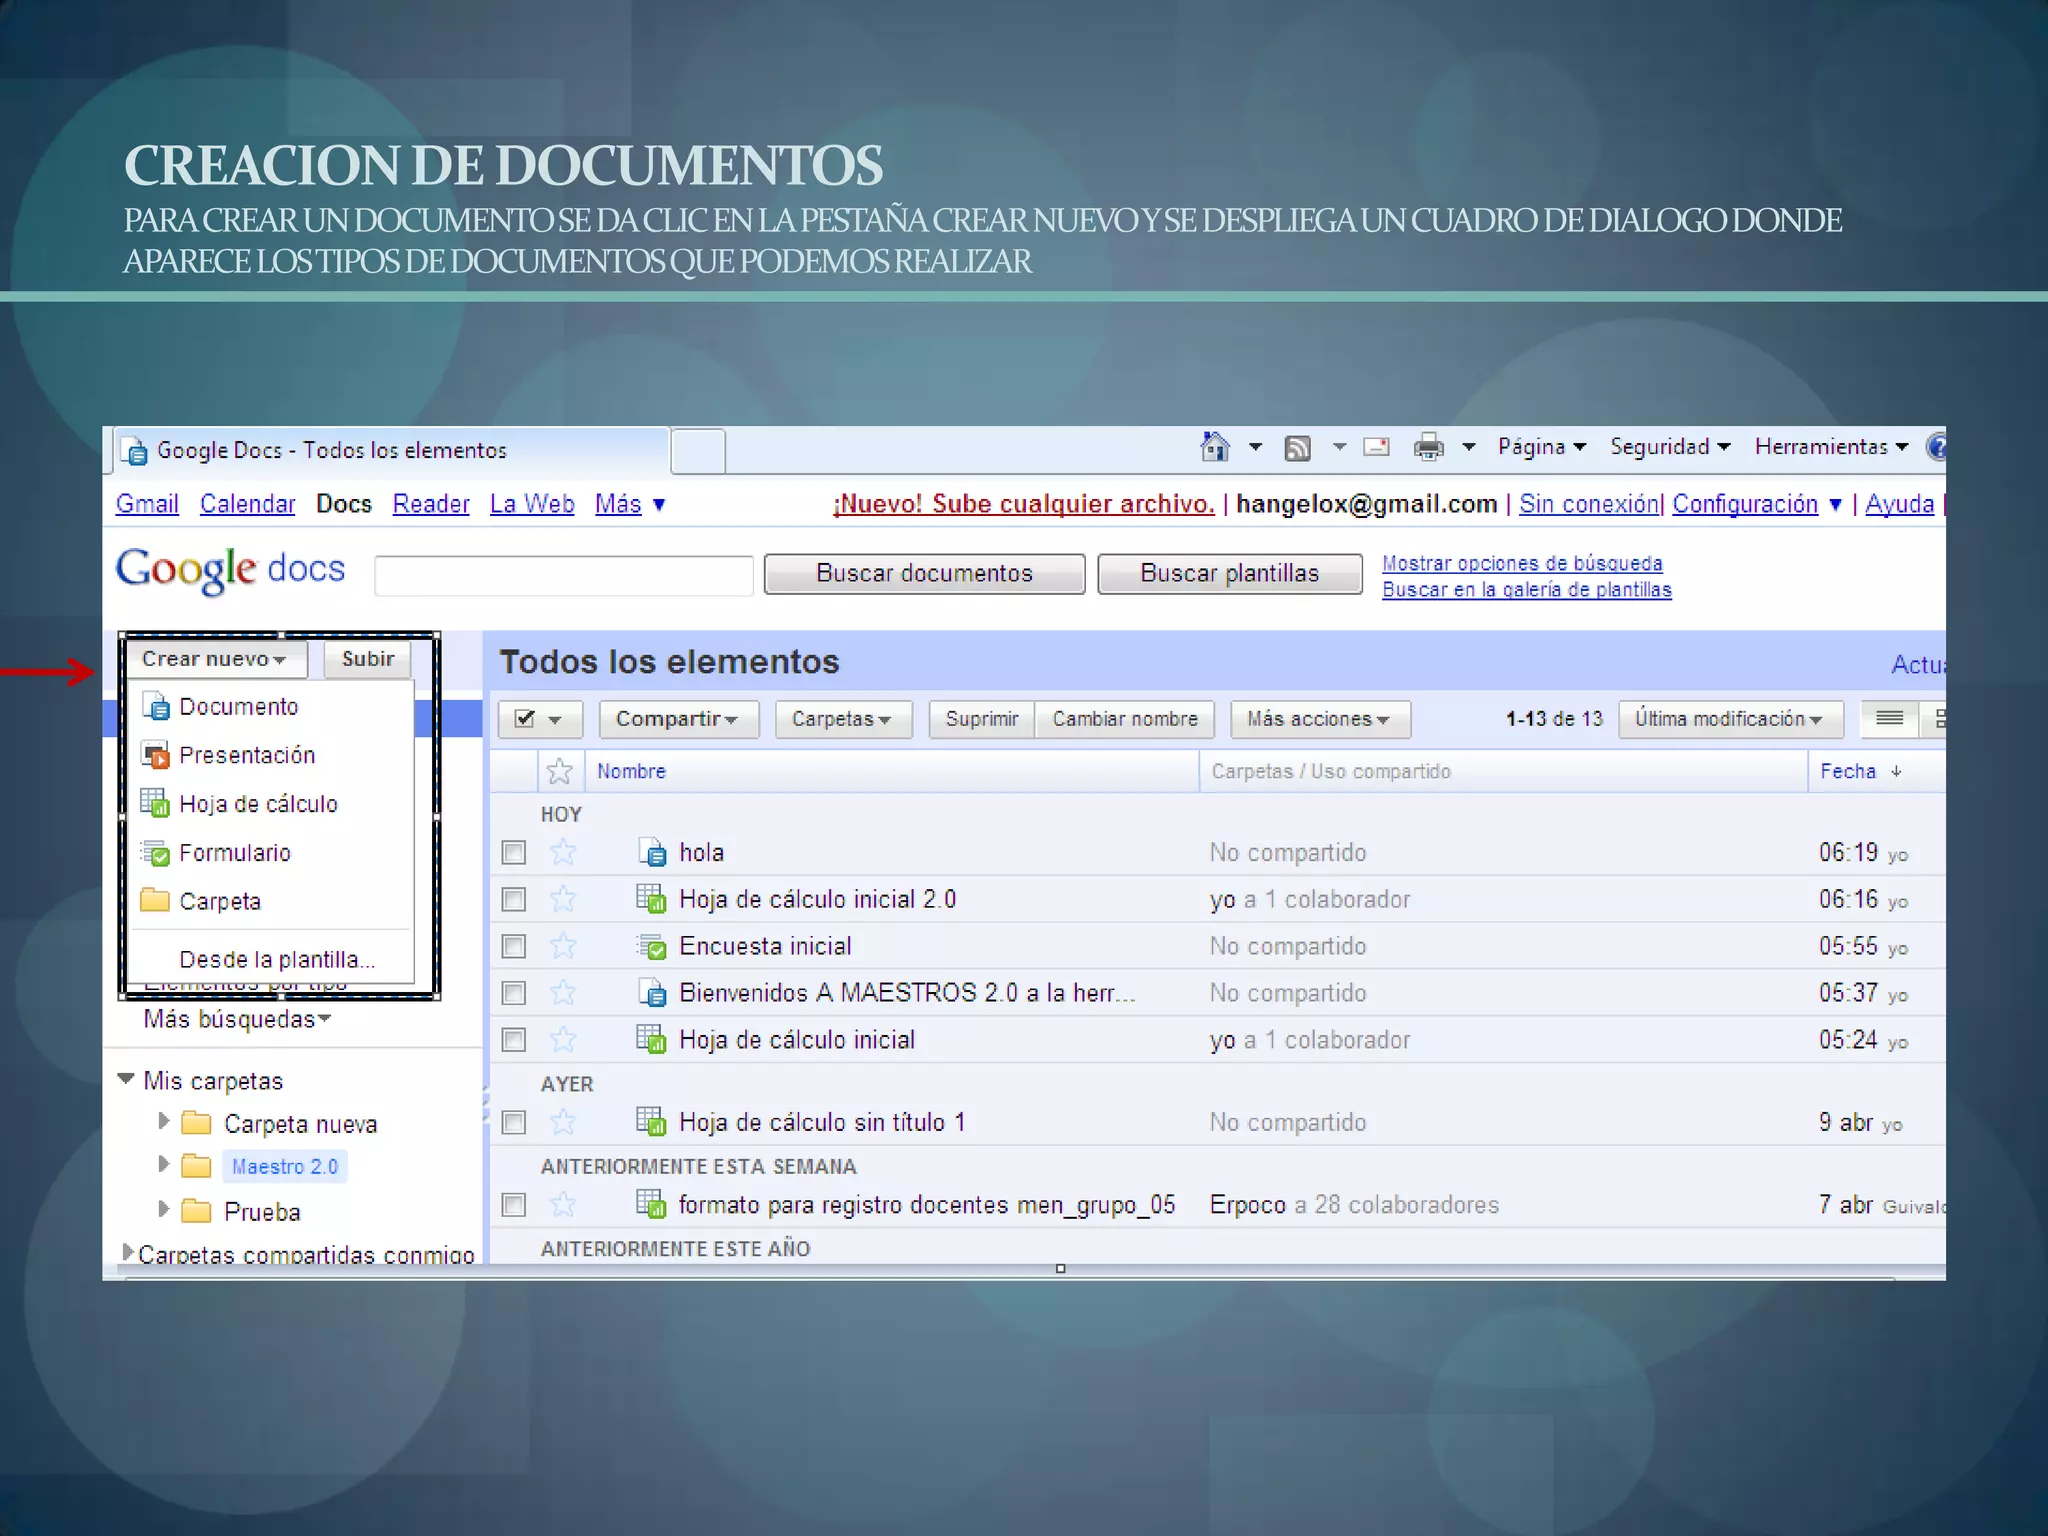Select 'Maestro 2.0' folder in tree
The height and width of the screenshot is (1536, 2048).
pos(285,1167)
